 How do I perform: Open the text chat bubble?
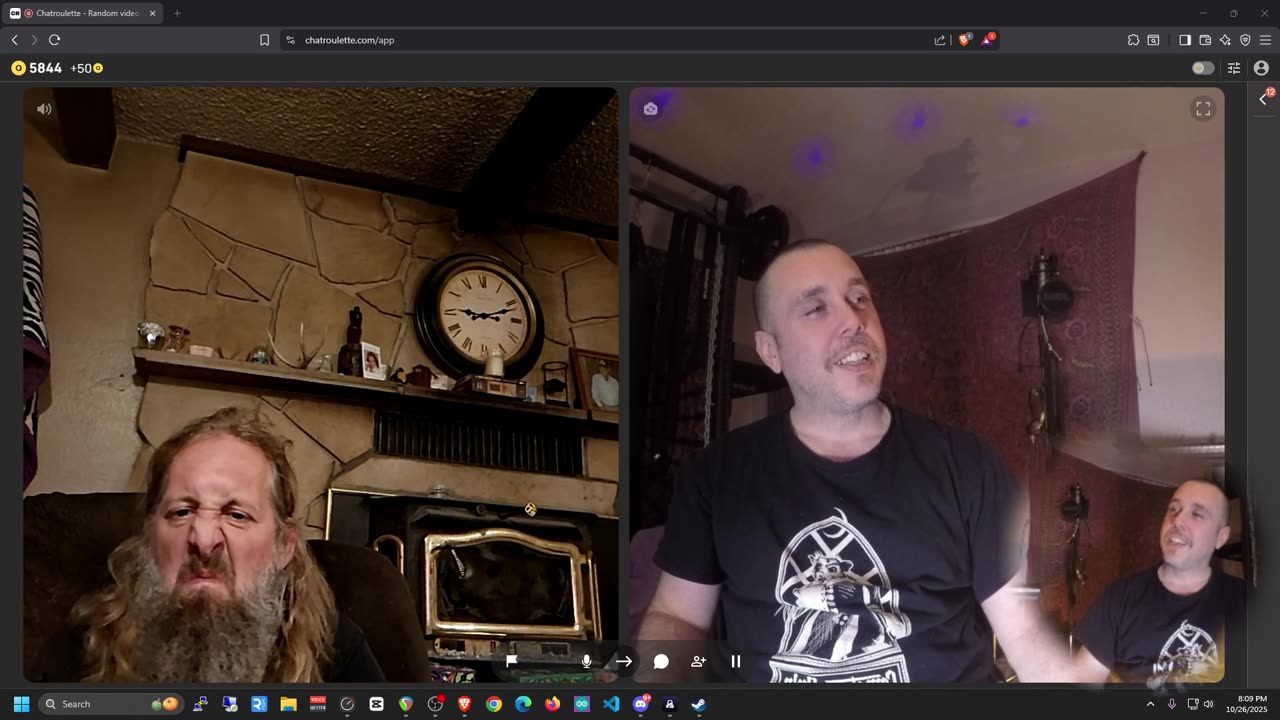[x=661, y=661]
